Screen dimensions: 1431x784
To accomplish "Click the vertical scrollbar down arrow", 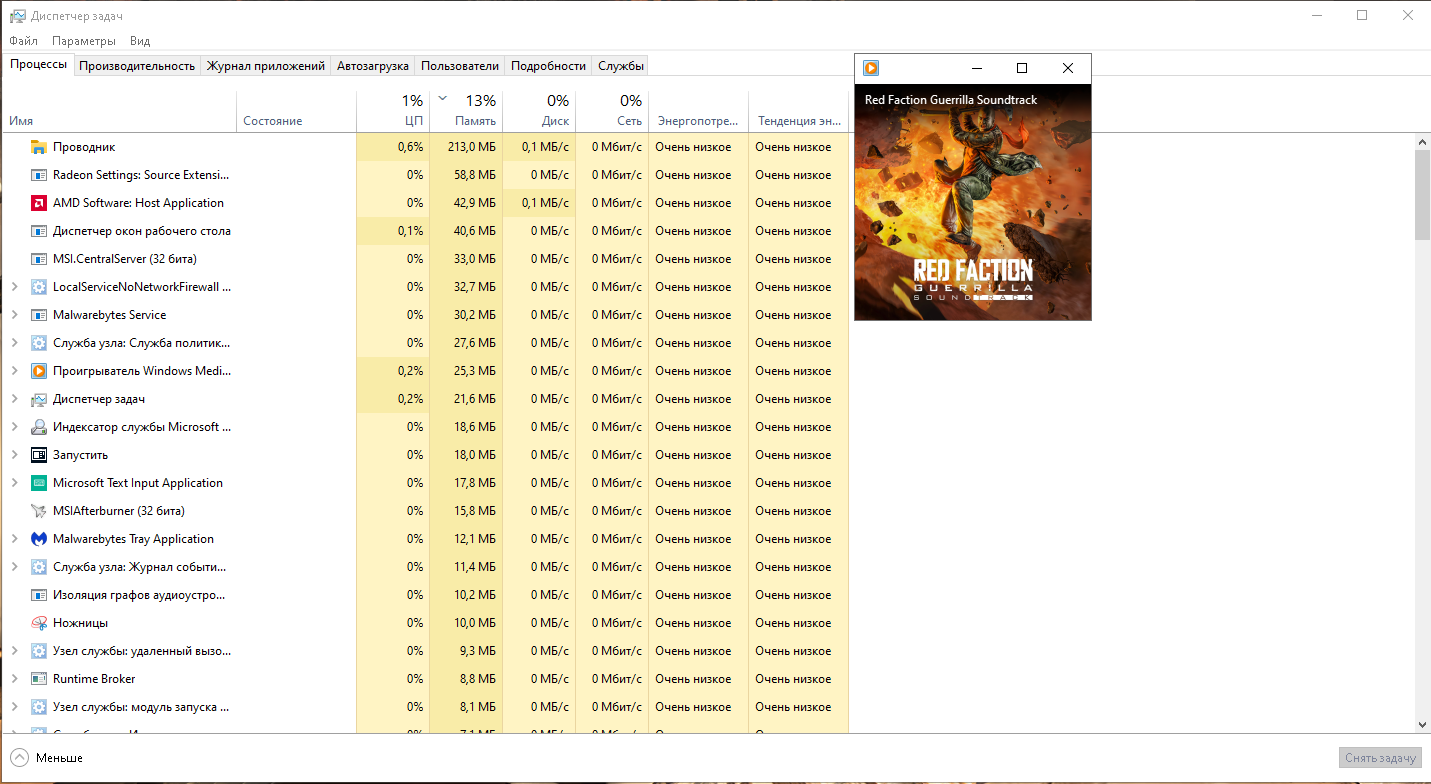I will click(1423, 724).
